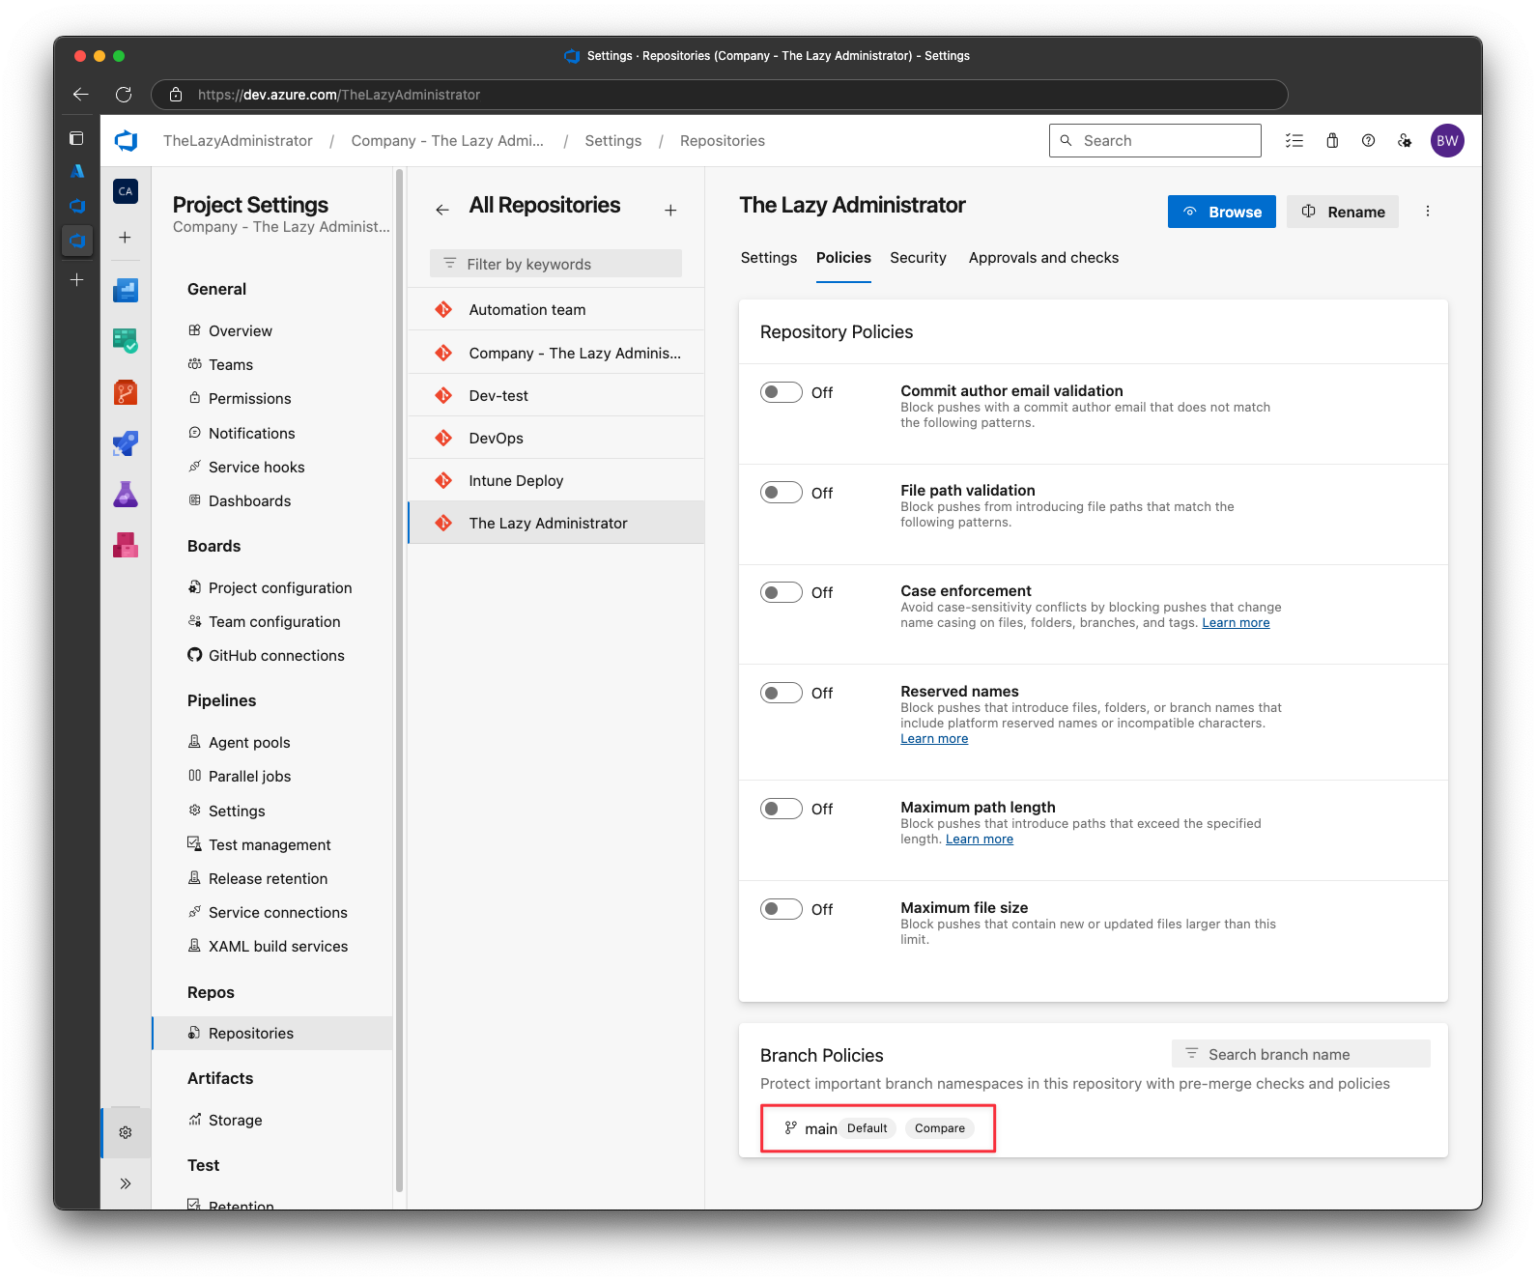The width and height of the screenshot is (1536, 1281).
Task: Open the project overview icon in sidebar
Action: [125, 290]
